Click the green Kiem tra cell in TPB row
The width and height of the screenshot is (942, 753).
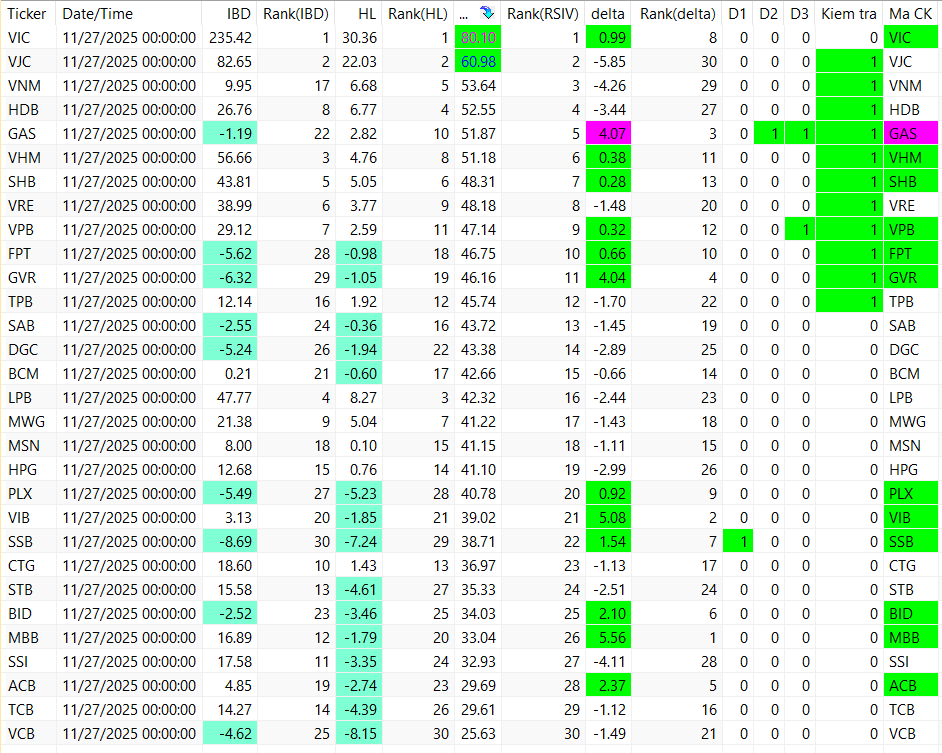(x=849, y=302)
